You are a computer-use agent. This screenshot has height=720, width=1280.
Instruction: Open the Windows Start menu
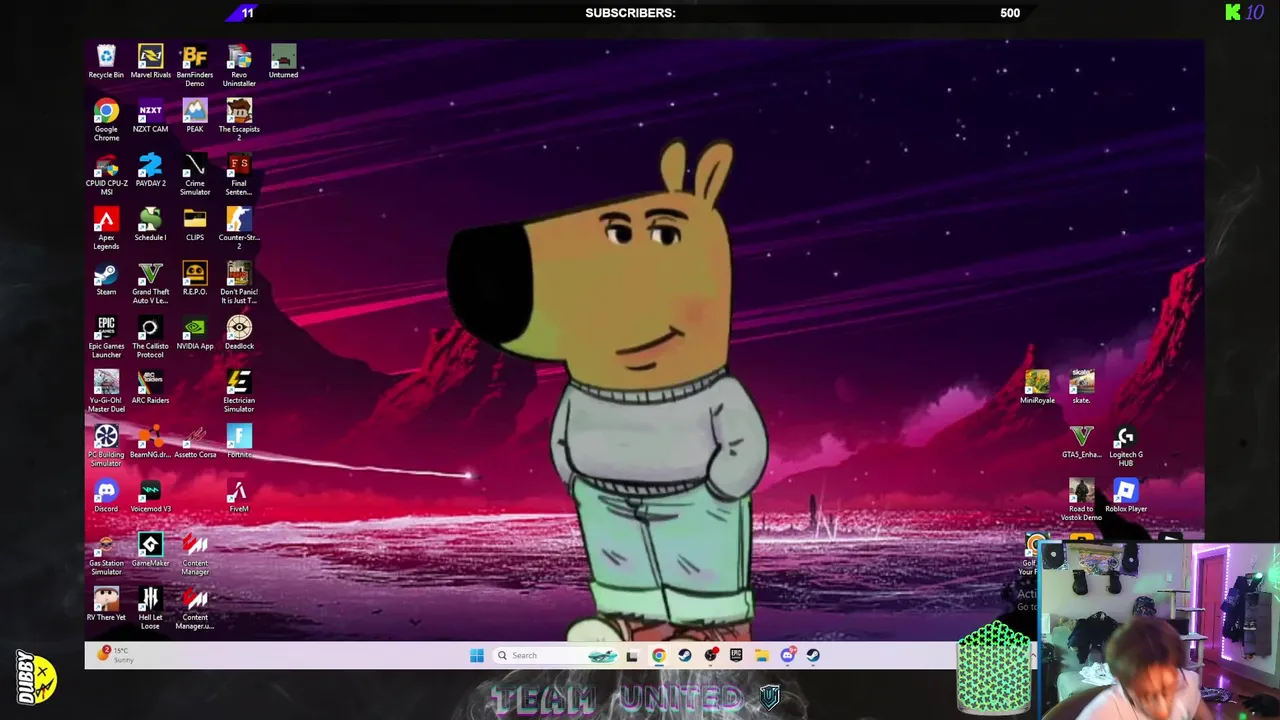click(477, 656)
